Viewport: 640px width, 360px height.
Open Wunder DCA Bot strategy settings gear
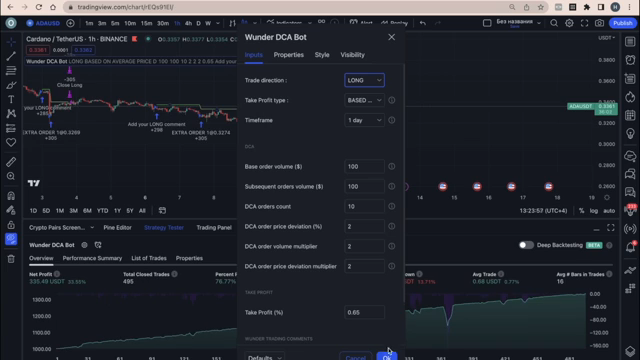(x=84, y=245)
